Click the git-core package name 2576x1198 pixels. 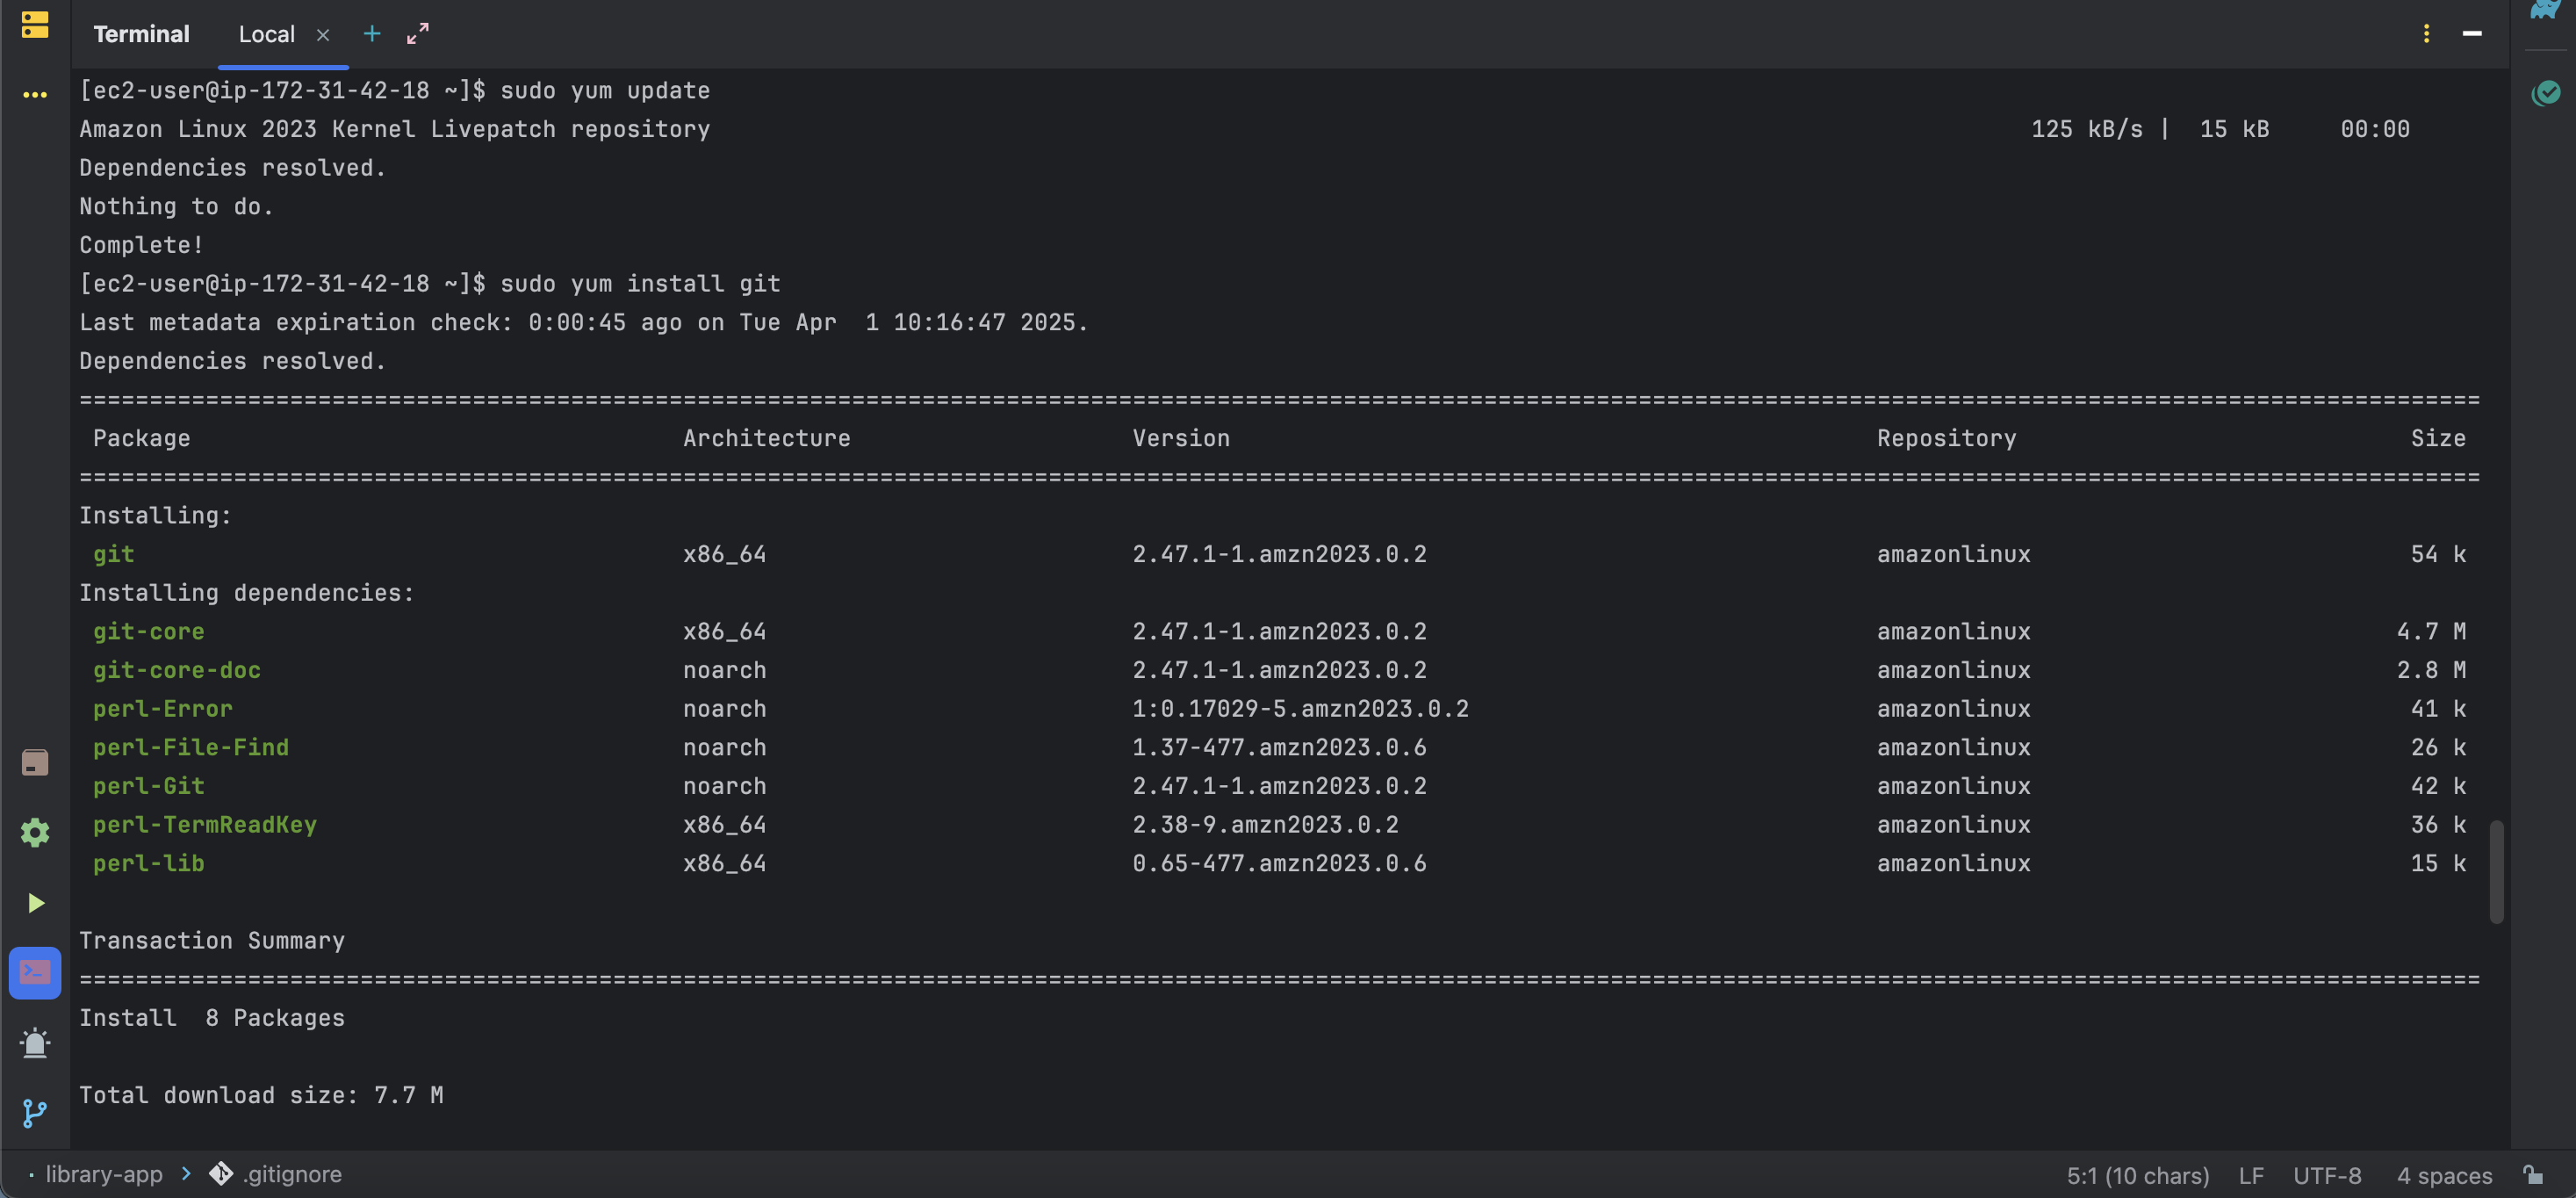(149, 631)
